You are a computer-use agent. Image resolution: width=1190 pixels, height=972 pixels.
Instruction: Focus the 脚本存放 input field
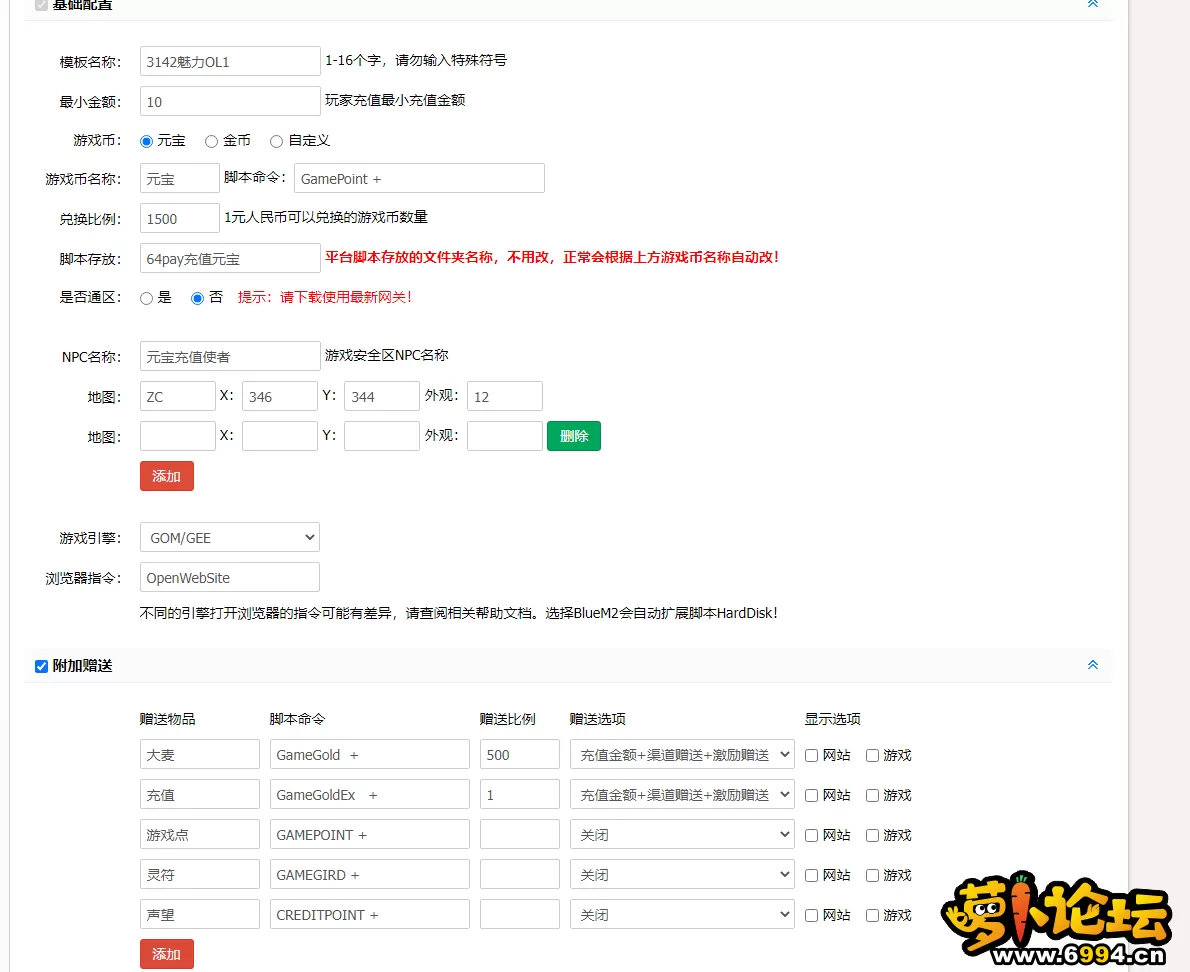(x=230, y=259)
